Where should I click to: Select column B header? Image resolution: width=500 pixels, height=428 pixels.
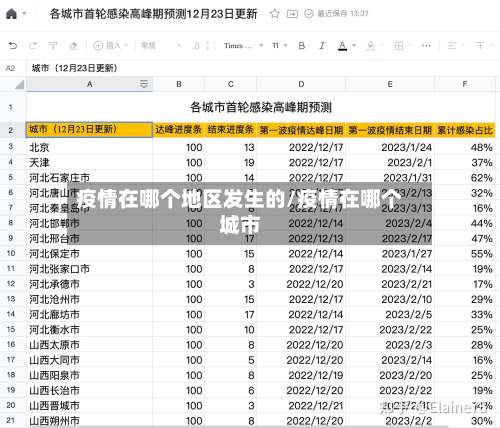click(179, 84)
